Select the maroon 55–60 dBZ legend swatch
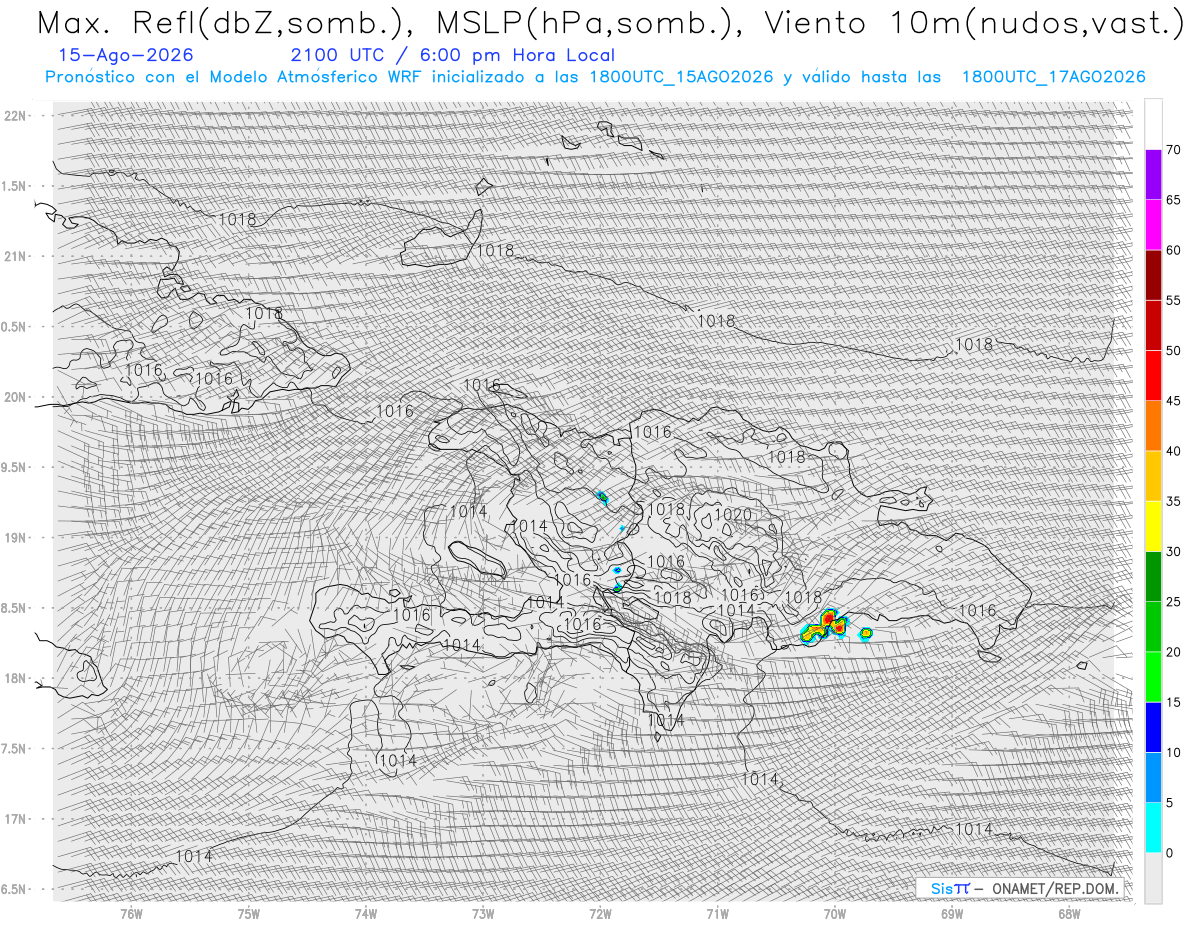This screenshot has width=1200, height=927. 1153,275
